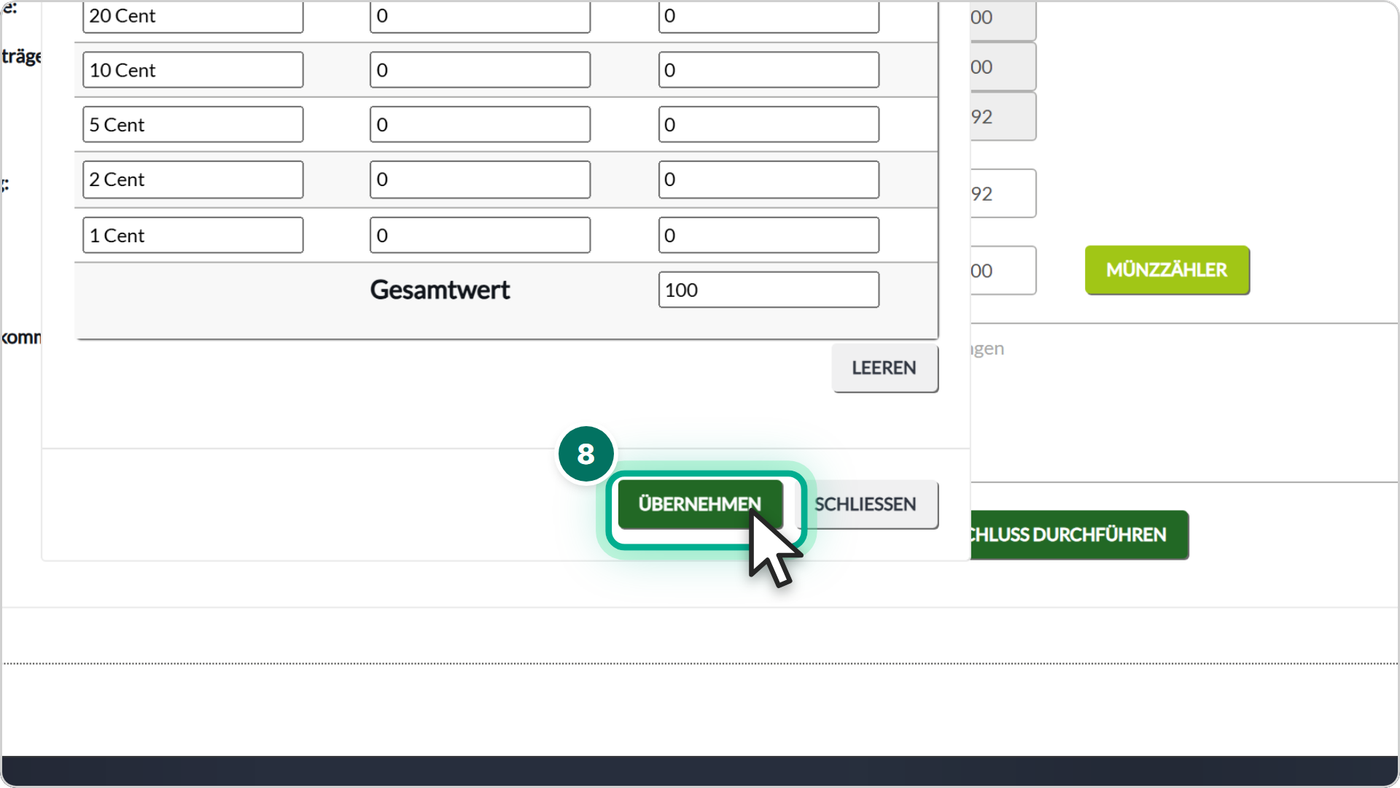The height and width of the screenshot is (788, 1400).
Task: Click the rightmost value field in the 2 Cent row
Action: coord(769,180)
